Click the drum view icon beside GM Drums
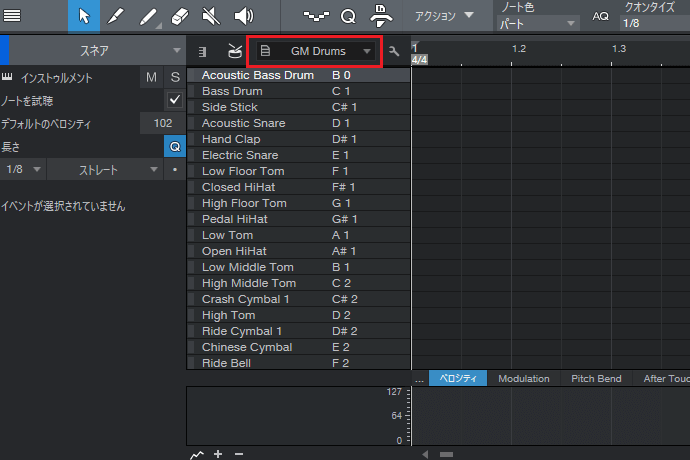Viewport: 690px width, 460px height. [x=231, y=51]
